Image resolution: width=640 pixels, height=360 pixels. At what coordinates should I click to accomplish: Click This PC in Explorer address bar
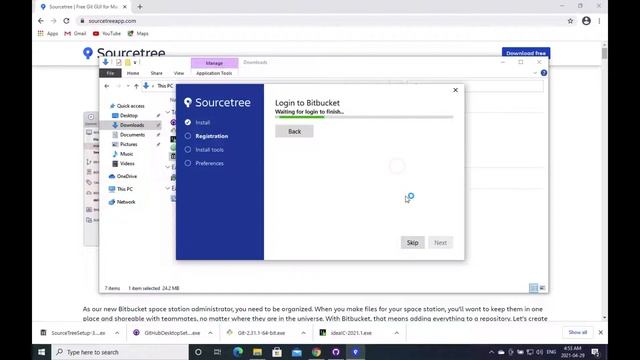[165, 86]
